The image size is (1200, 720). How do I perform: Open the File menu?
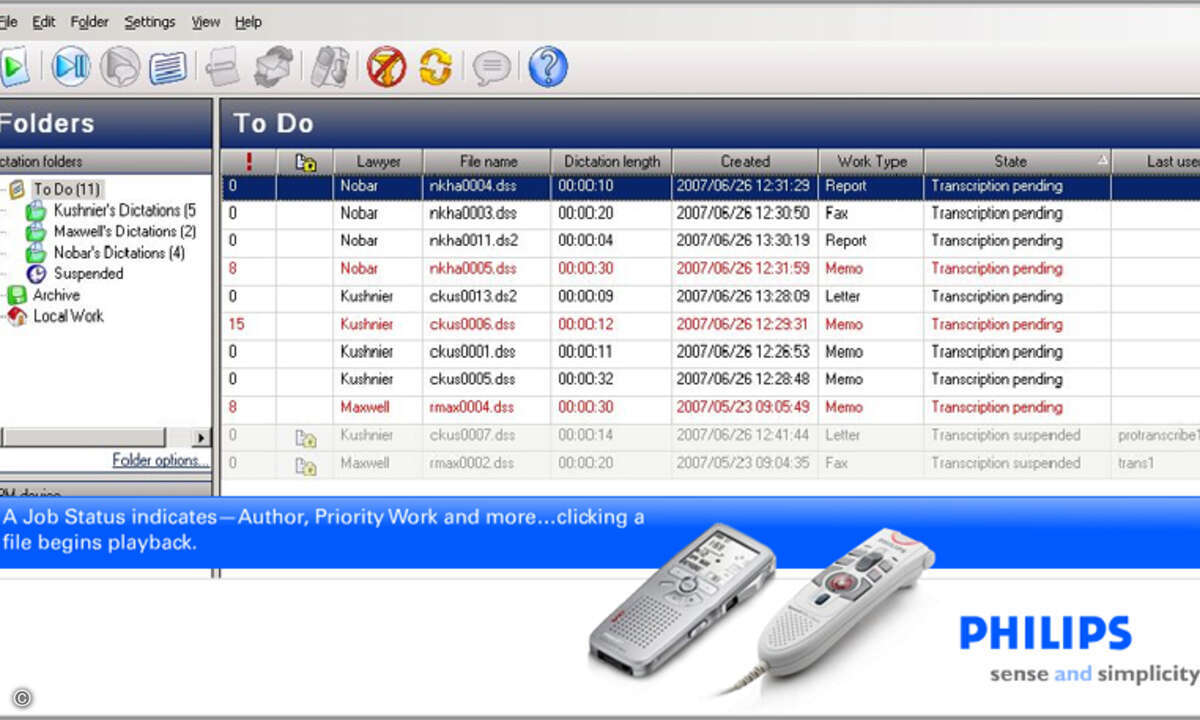pyautogui.click(x=8, y=21)
